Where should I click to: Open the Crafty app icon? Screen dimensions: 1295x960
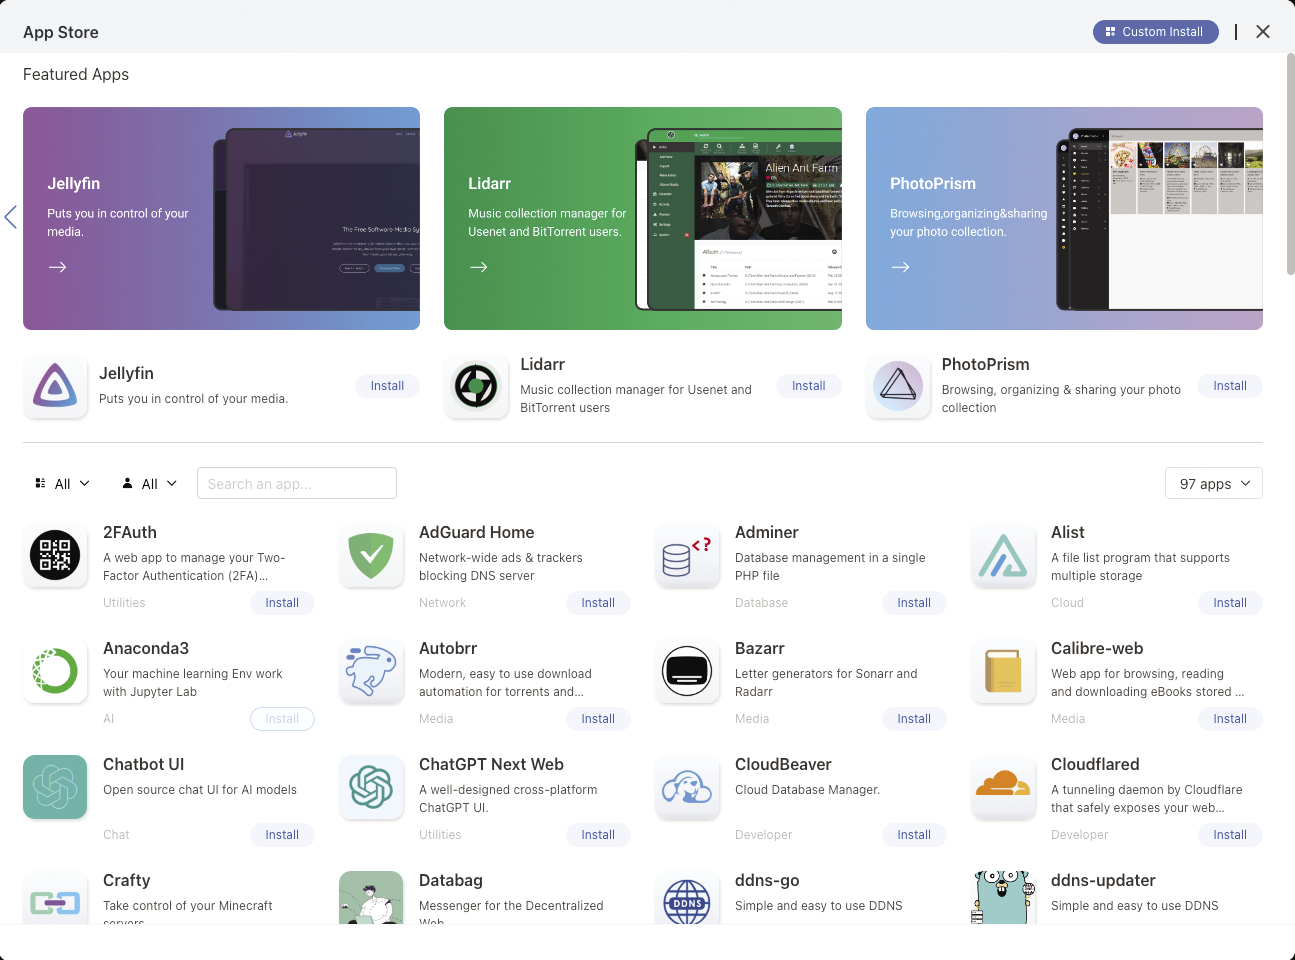tap(55, 898)
